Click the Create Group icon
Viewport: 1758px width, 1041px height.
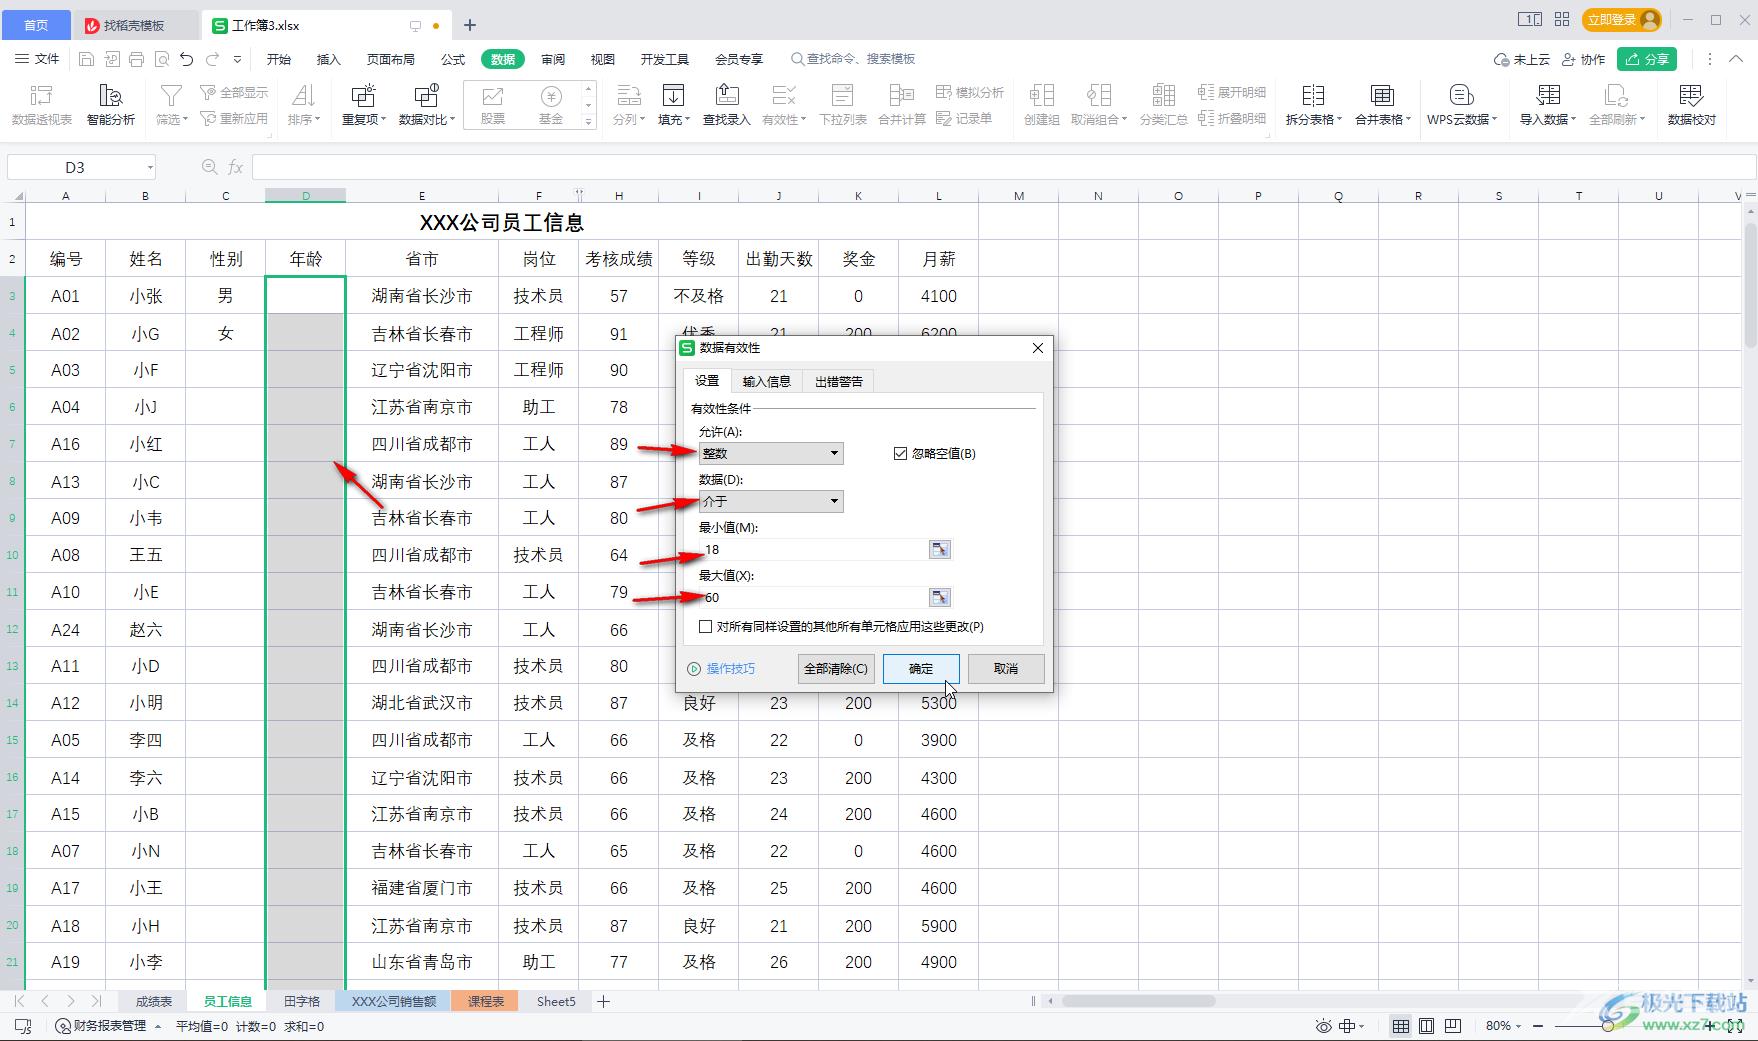(x=1042, y=96)
